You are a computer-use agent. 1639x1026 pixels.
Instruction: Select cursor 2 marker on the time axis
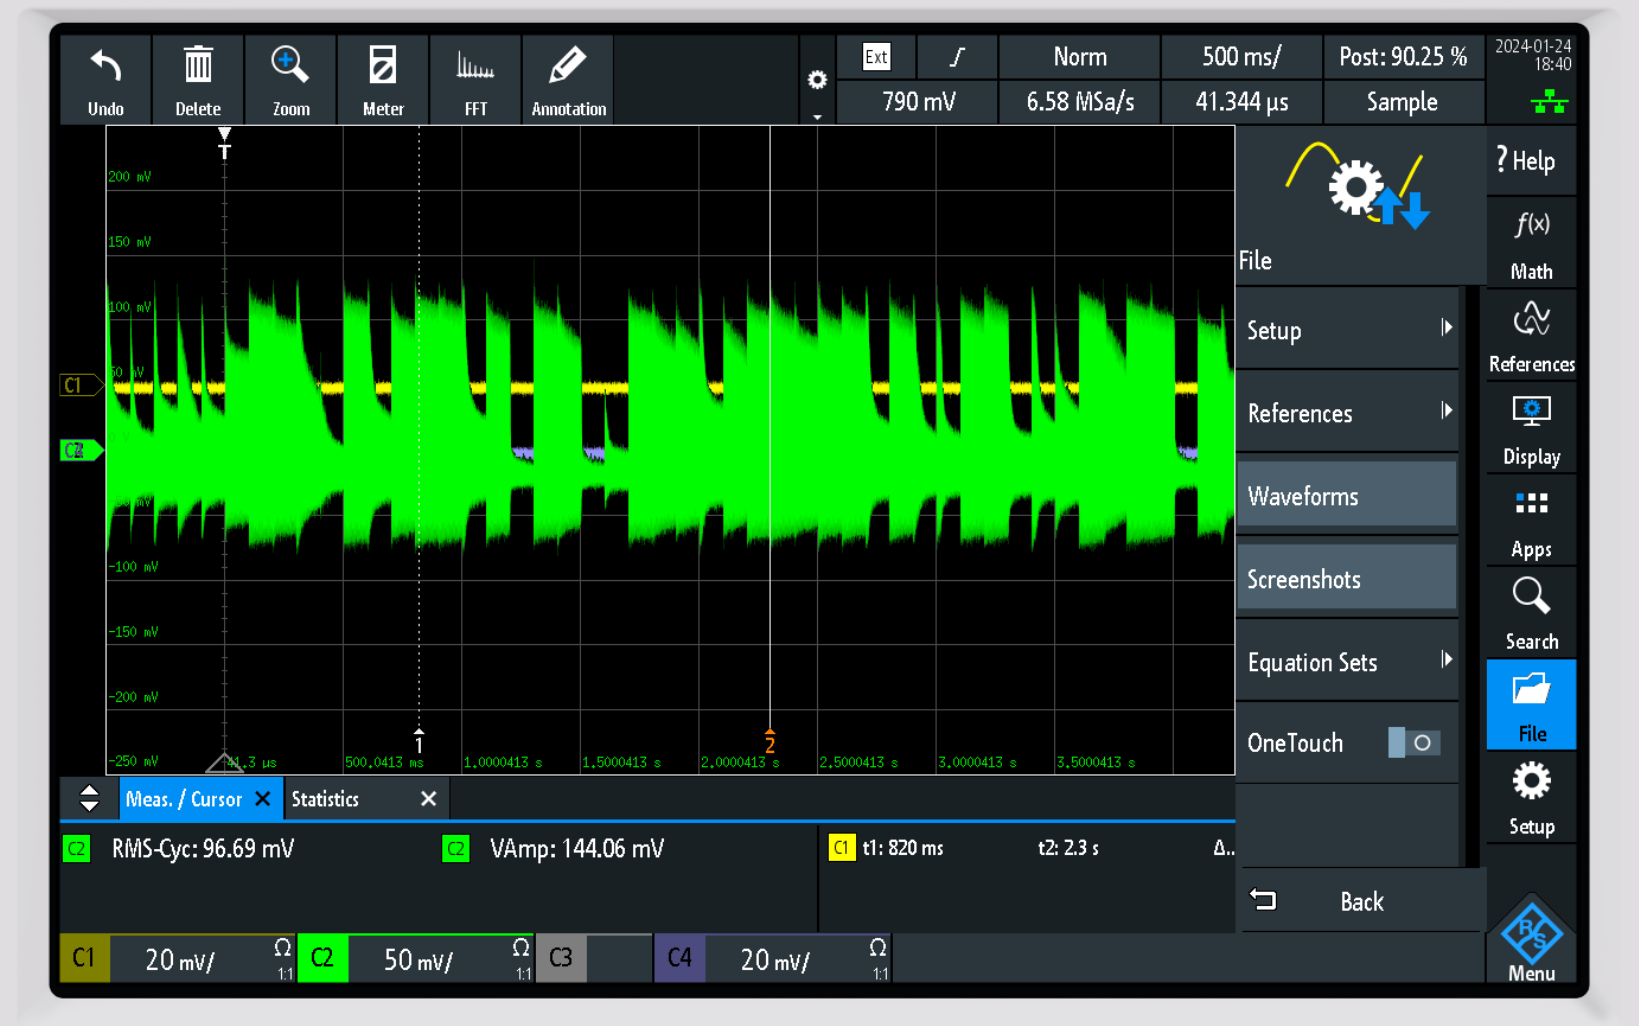(x=770, y=742)
